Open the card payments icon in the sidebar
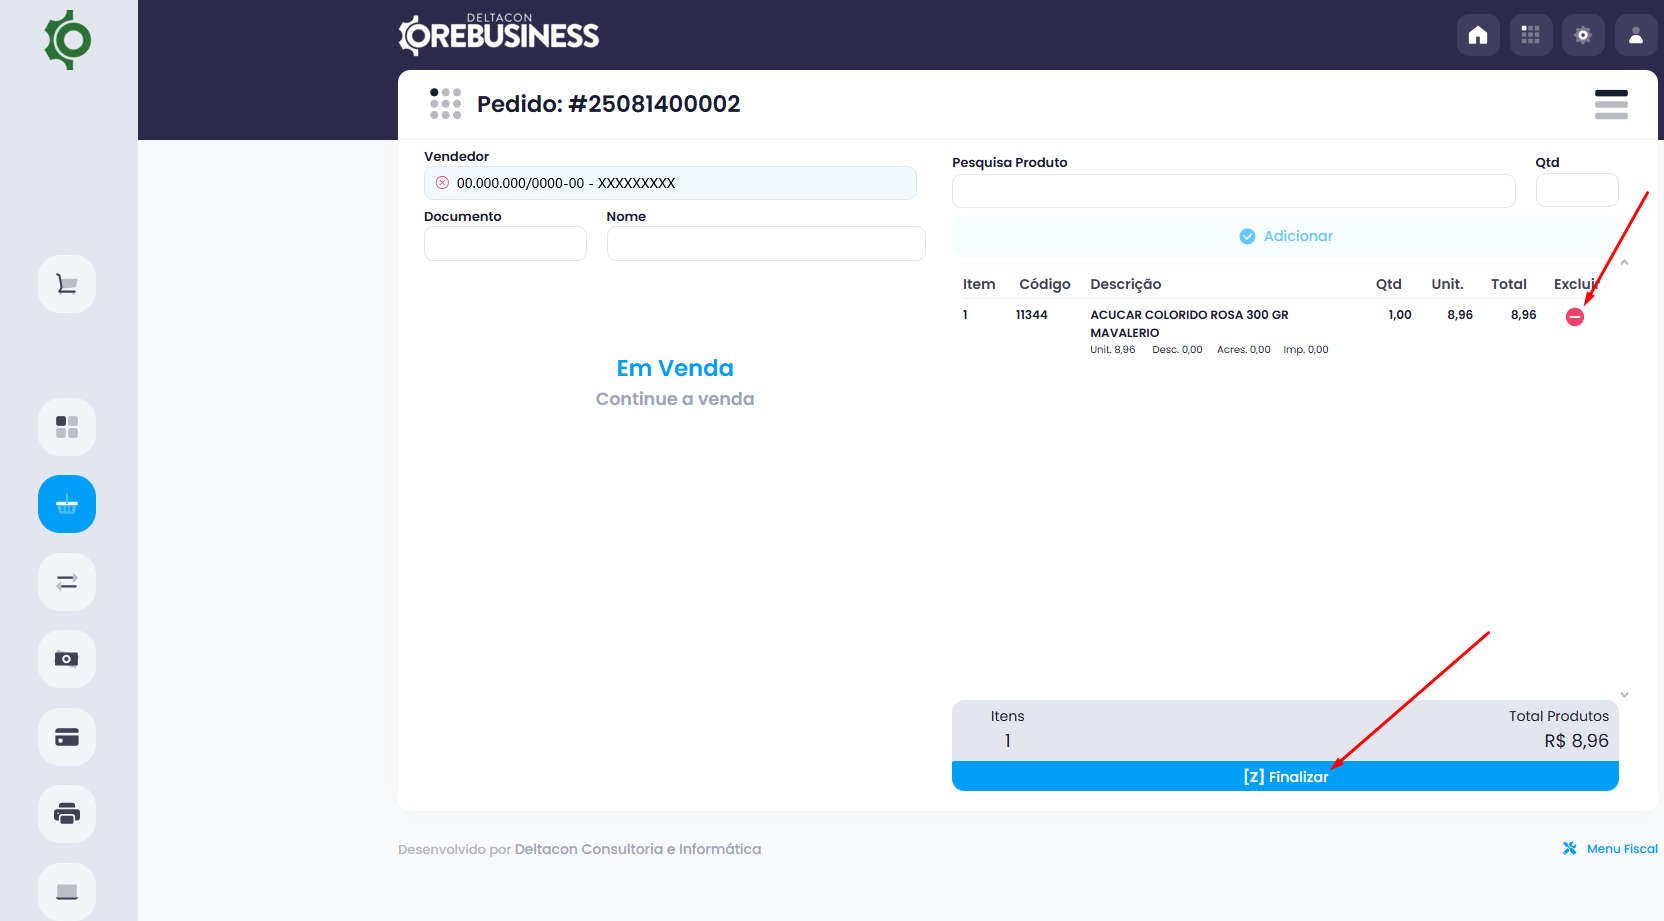The image size is (1664, 921). pyautogui.click(x=66, y=737)
